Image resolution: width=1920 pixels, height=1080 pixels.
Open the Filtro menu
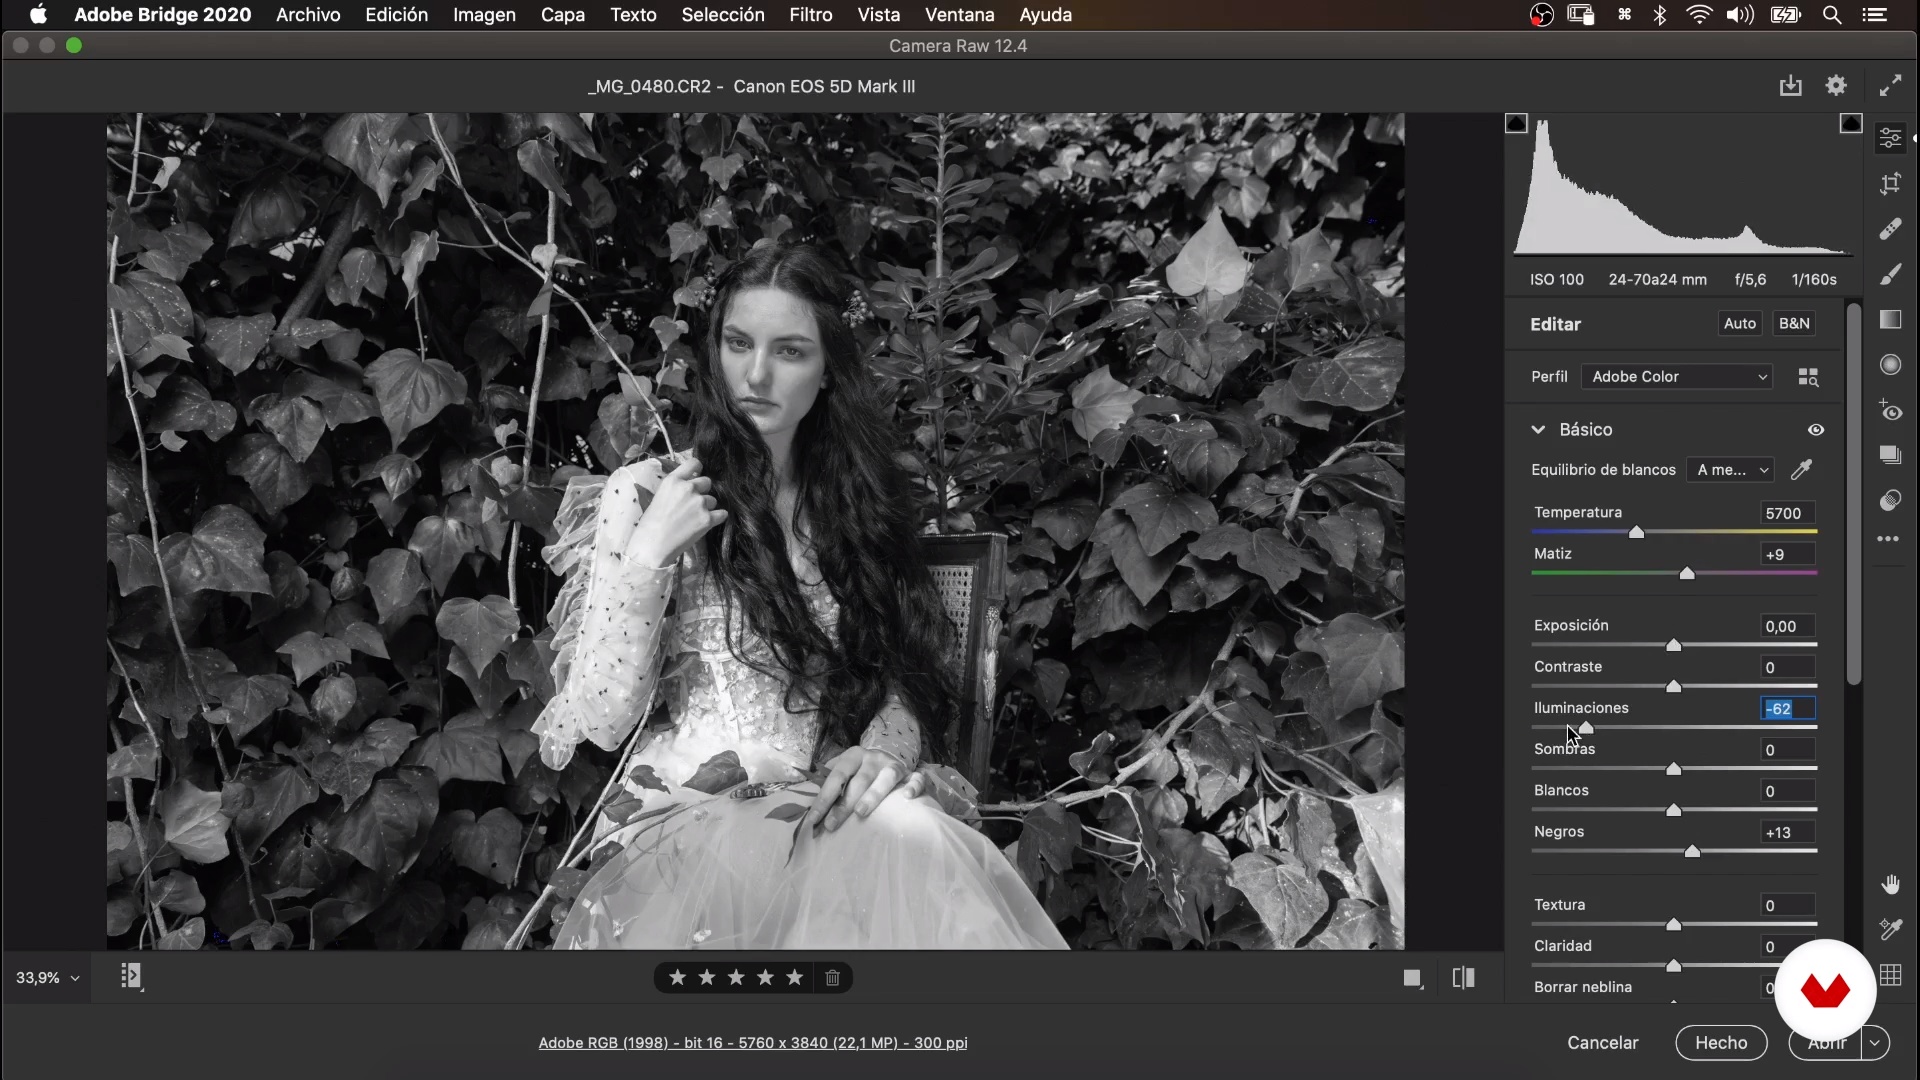pos(810,15)
